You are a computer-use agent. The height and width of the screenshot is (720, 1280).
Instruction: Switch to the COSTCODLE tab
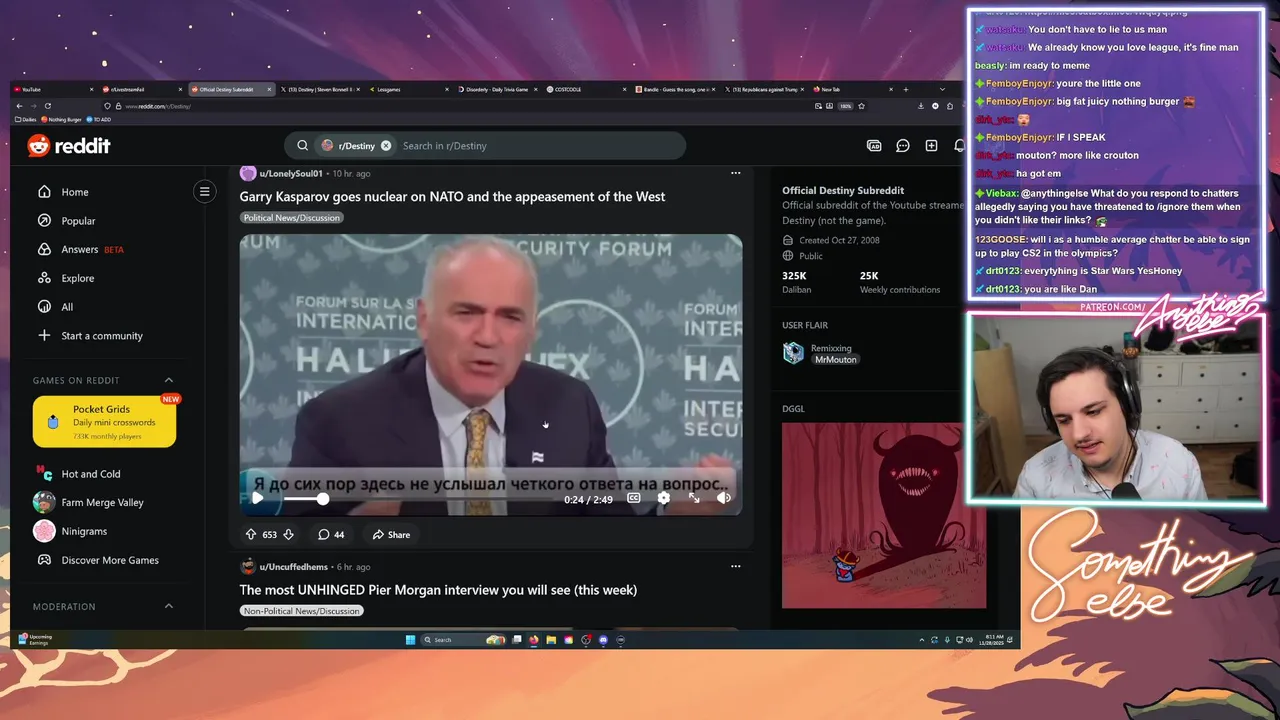[588, 89]
